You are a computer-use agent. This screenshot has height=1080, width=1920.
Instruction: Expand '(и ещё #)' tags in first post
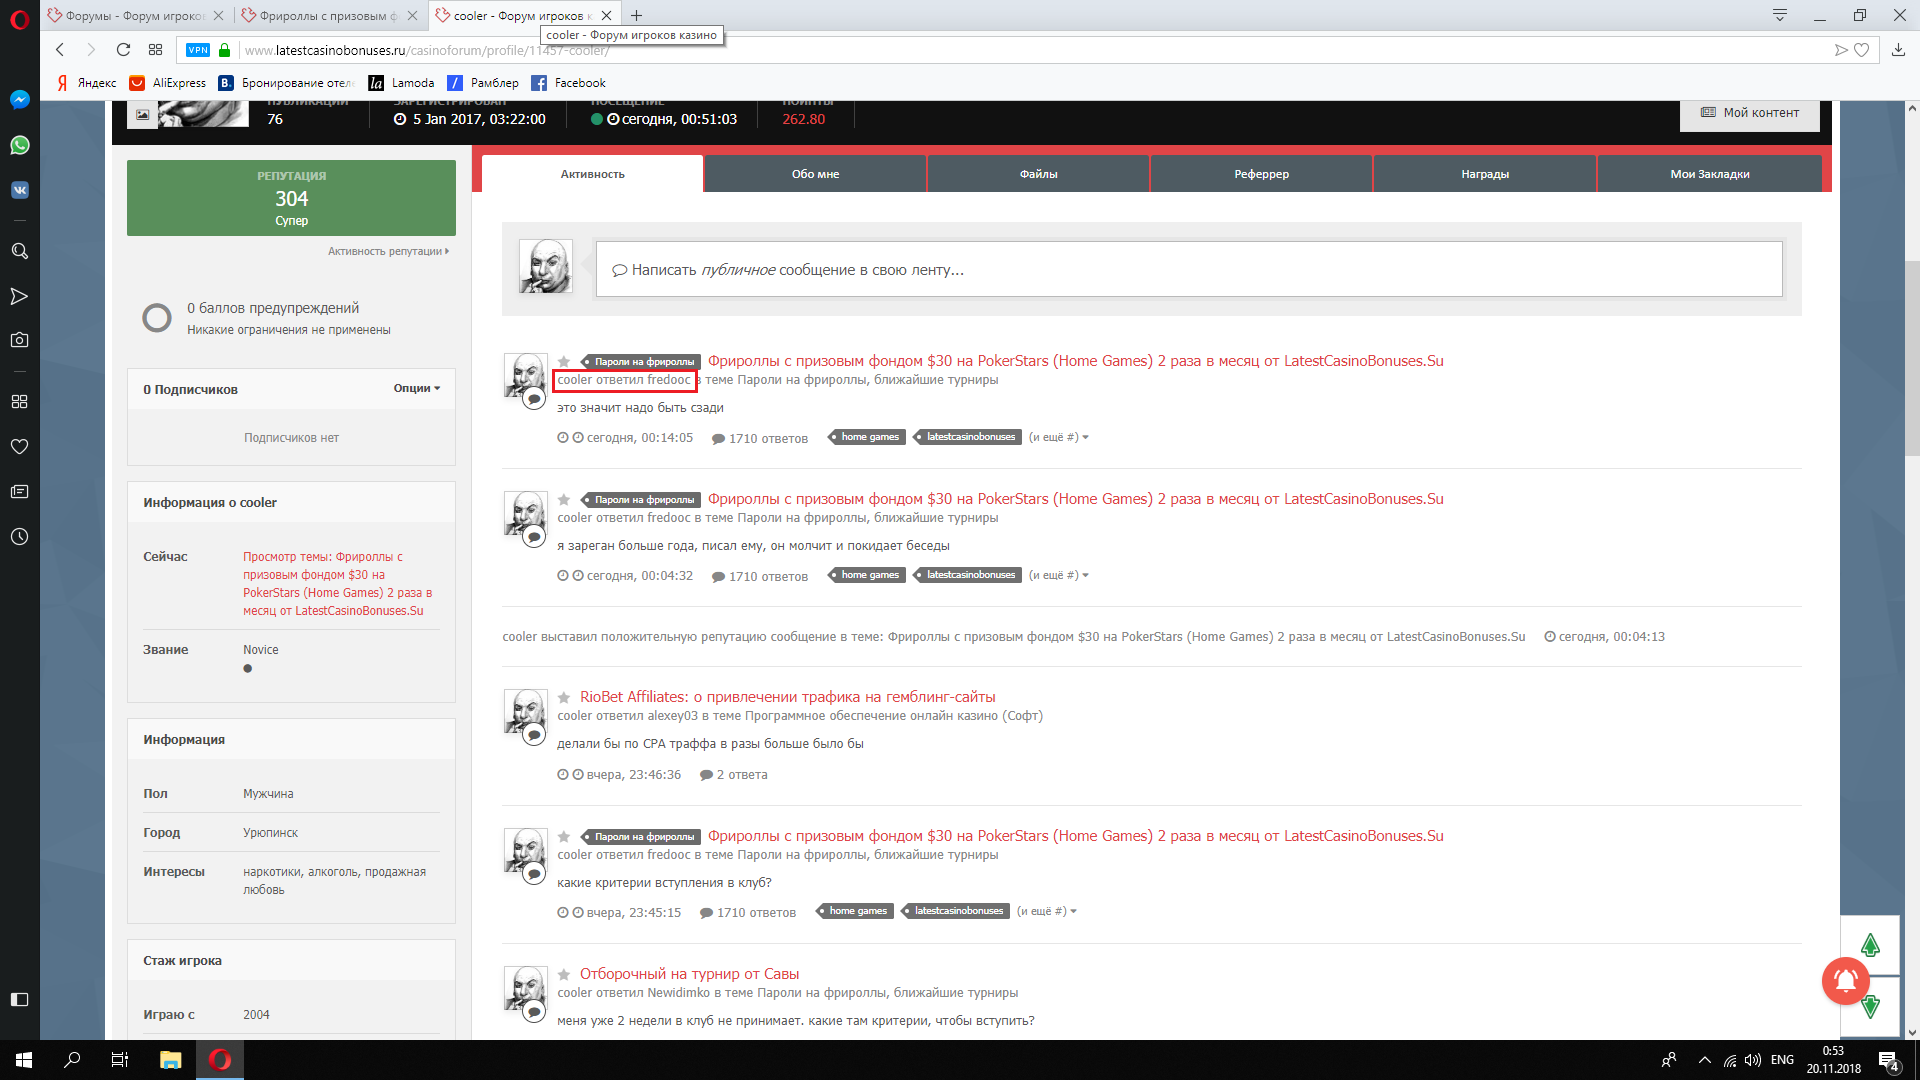(x=1058, y=437)
